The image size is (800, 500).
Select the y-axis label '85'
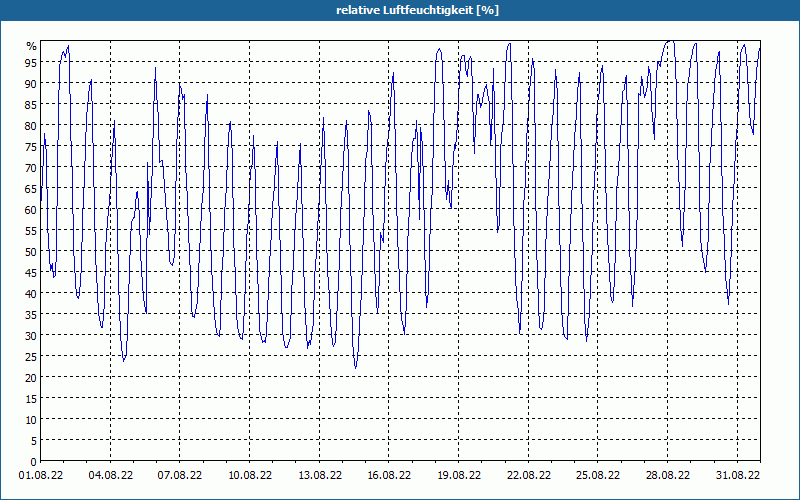[31, 105]
